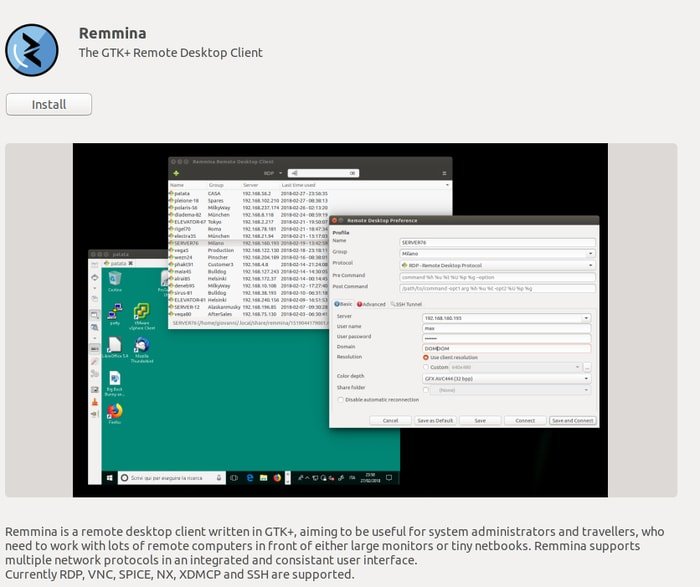Click the Server column header in connection list
700x587 pixels.
point(250,185)
